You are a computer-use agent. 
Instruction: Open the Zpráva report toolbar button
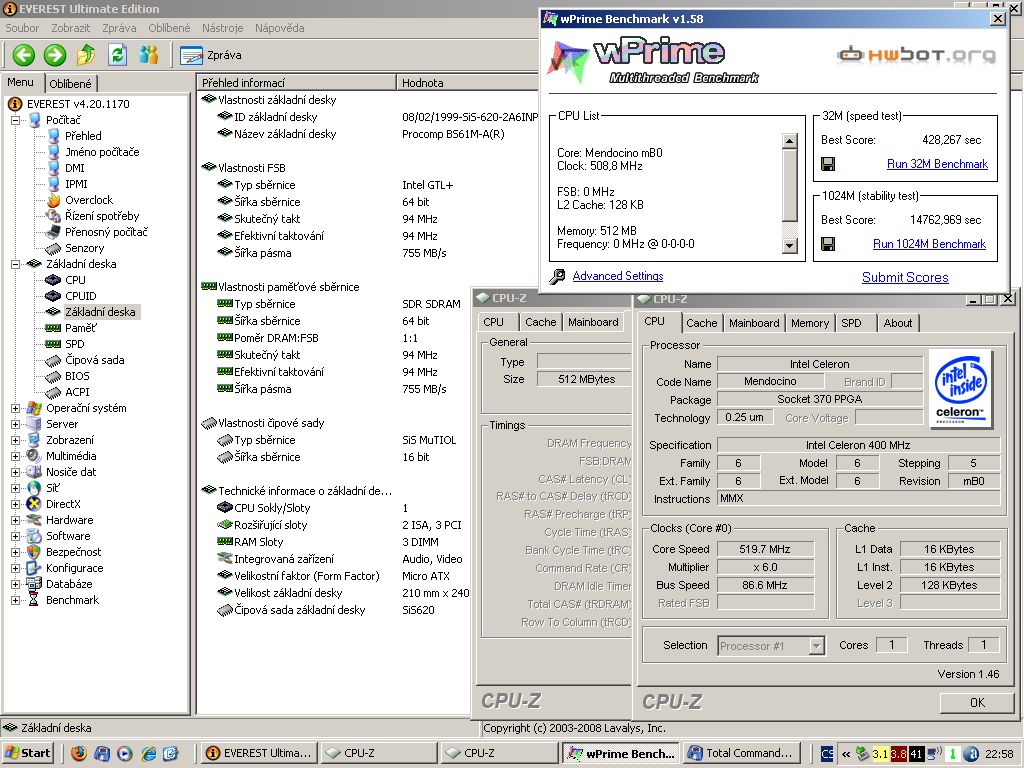(210, 56)
